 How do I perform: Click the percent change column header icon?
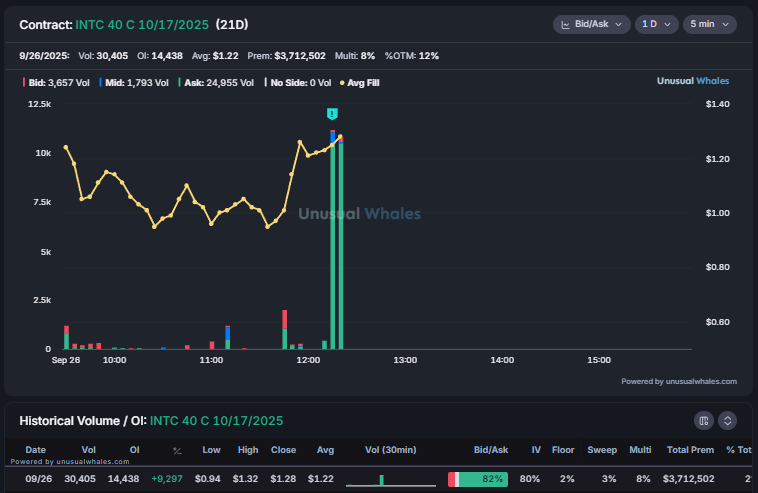(x=177, y=450)
